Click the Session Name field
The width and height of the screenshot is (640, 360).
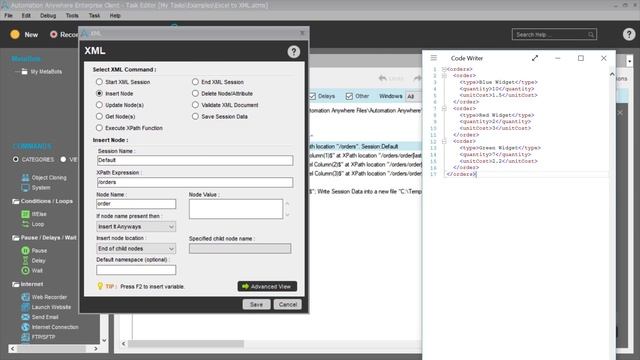[x=195, y=160]
